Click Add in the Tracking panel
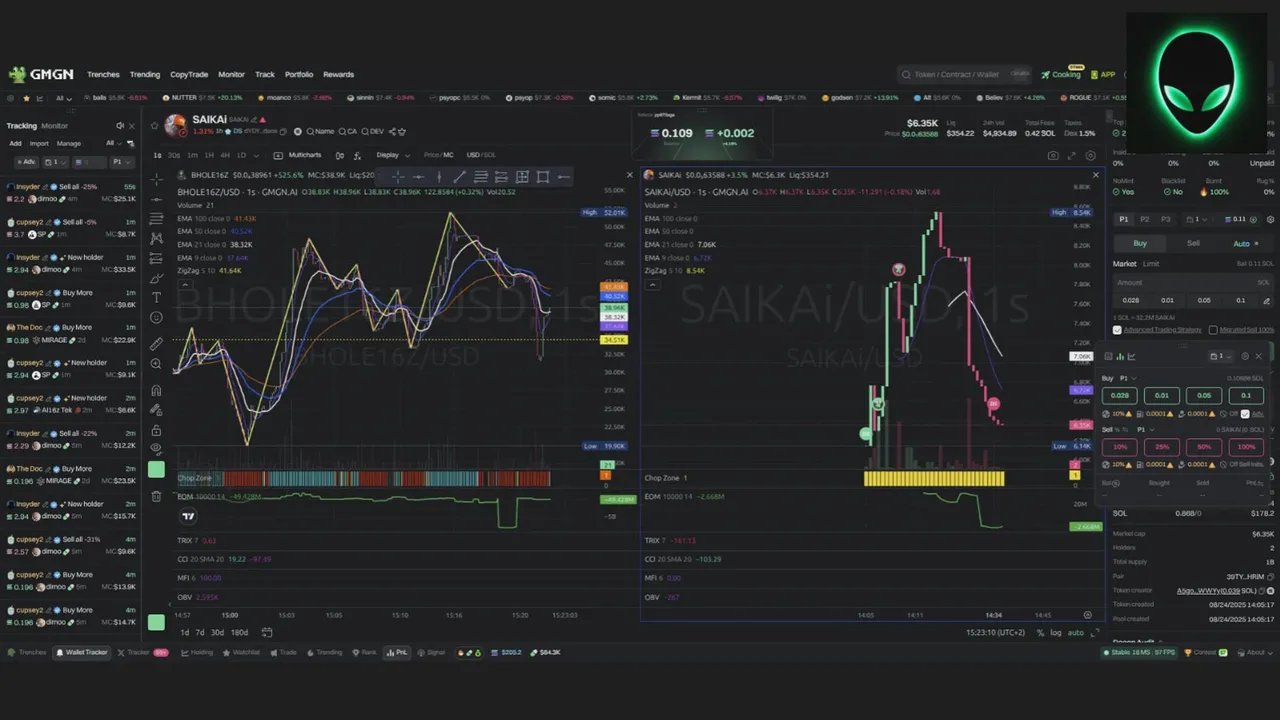The width and height of the screenshot is (1280, 720). coord(15,143)
